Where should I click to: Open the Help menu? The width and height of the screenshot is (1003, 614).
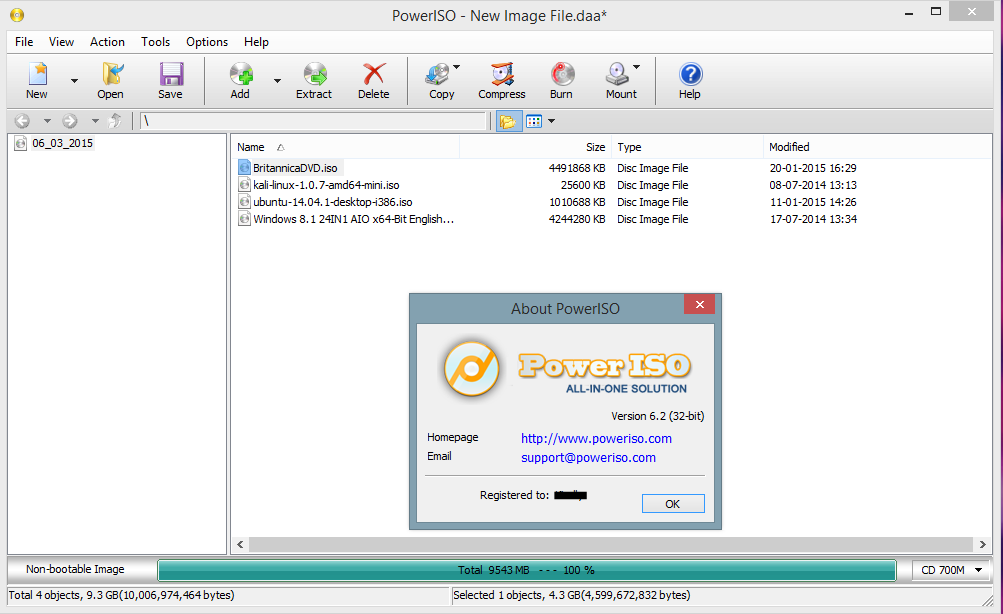[256, 42]
